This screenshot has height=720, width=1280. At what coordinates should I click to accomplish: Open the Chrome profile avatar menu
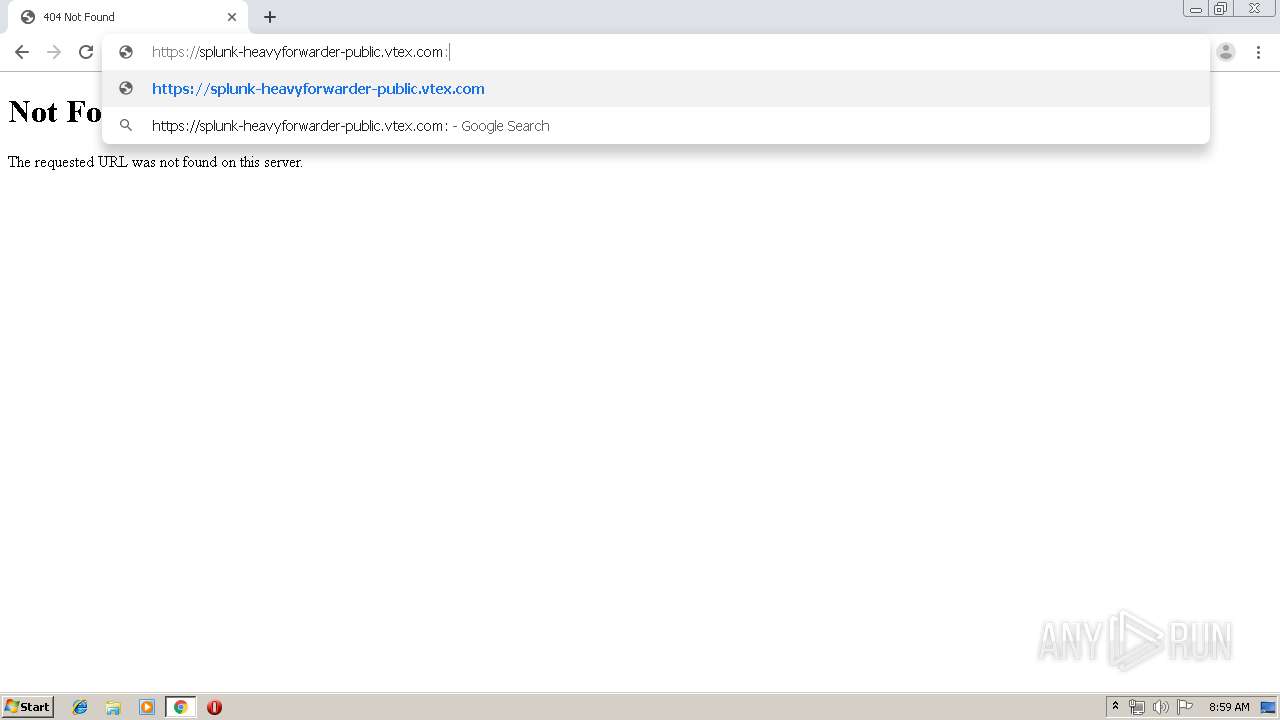tap(1226, 52)
